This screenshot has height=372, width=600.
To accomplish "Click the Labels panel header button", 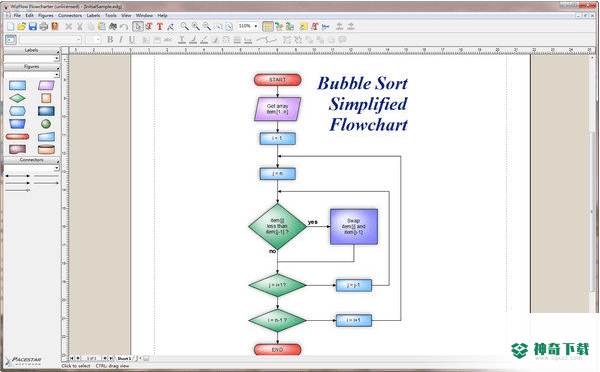I will 31,50.
